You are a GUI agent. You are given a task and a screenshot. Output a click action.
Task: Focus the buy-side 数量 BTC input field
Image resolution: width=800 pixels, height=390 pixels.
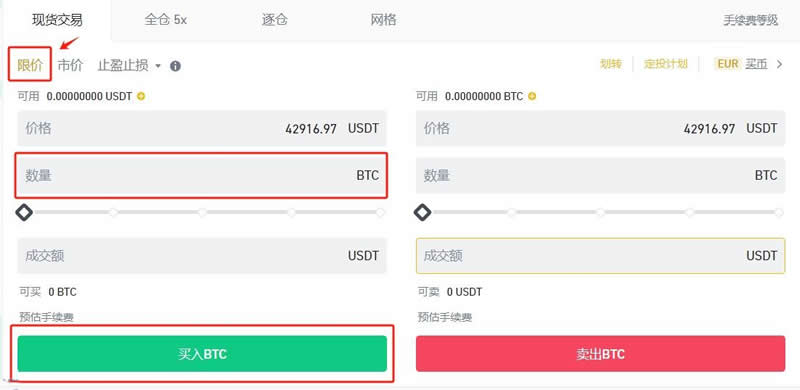pyautogui.click(x=202, y=176)
